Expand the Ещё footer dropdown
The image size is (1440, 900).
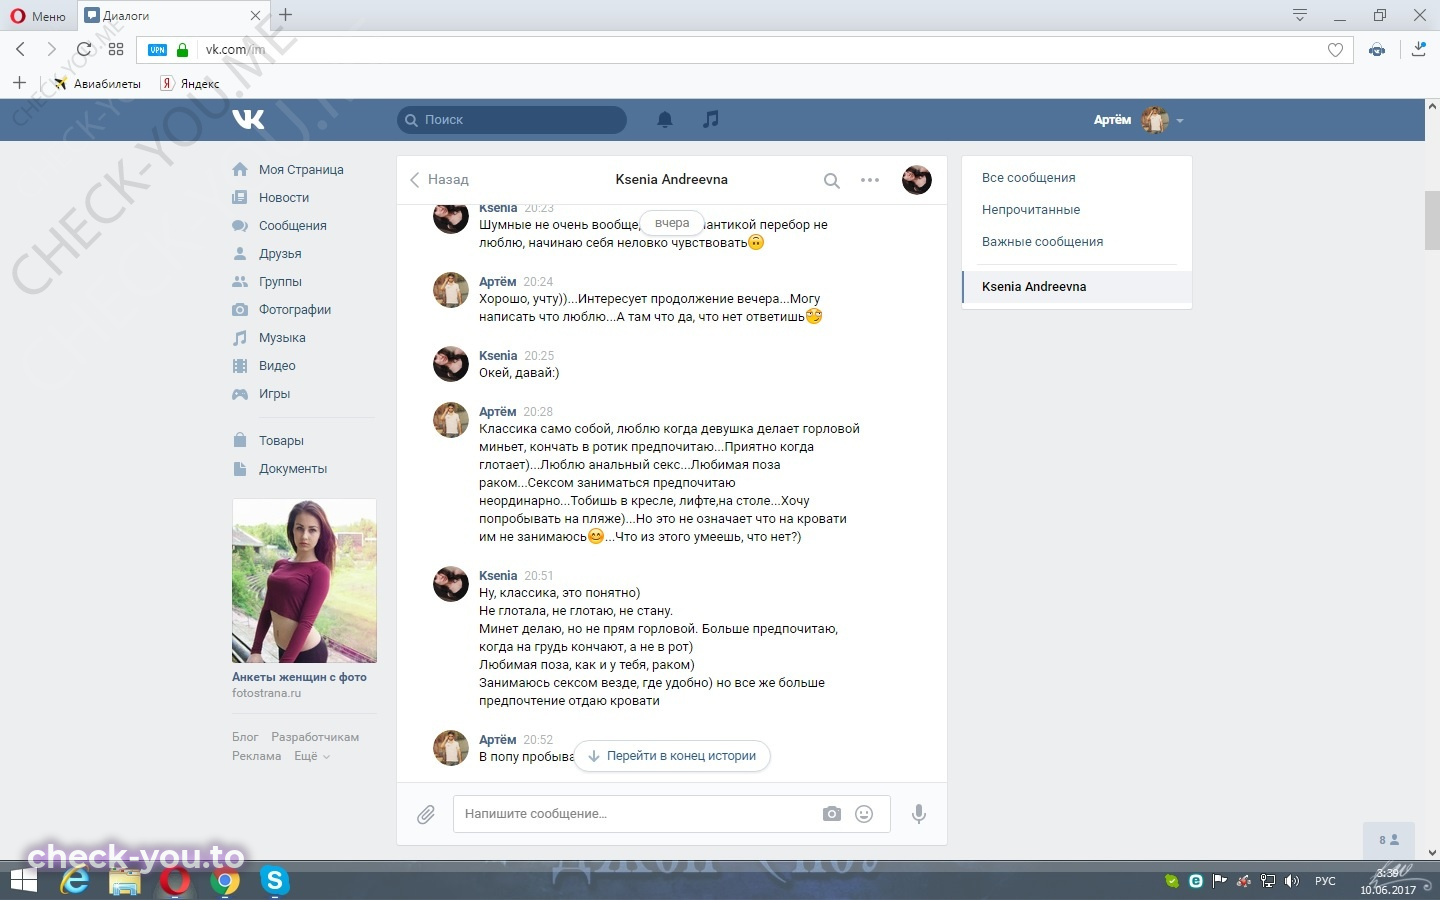pyautogui.click(x=311, y=756)
